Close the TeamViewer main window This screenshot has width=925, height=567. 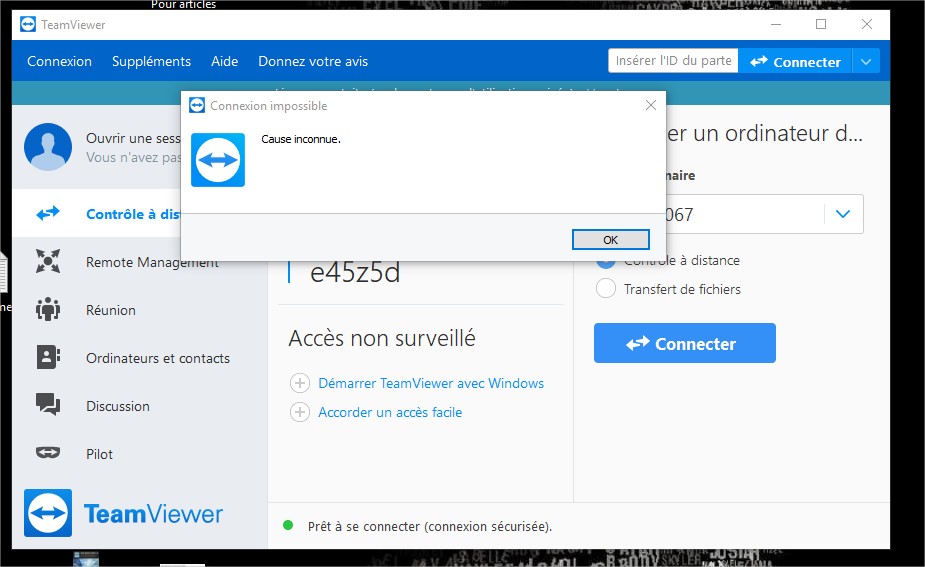(867, 24)
